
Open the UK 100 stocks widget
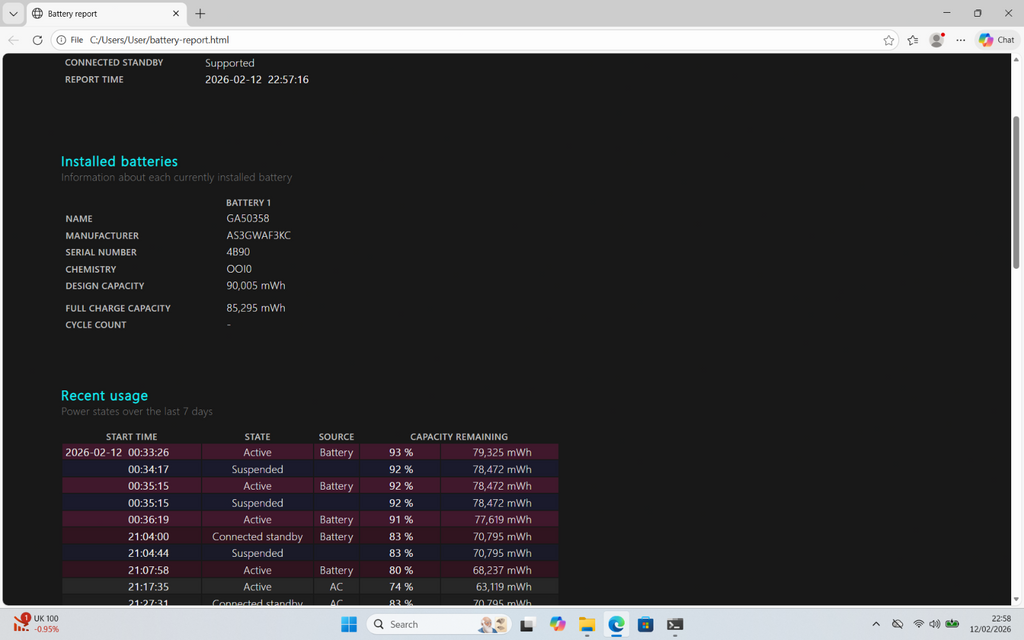tap(38, 624)
